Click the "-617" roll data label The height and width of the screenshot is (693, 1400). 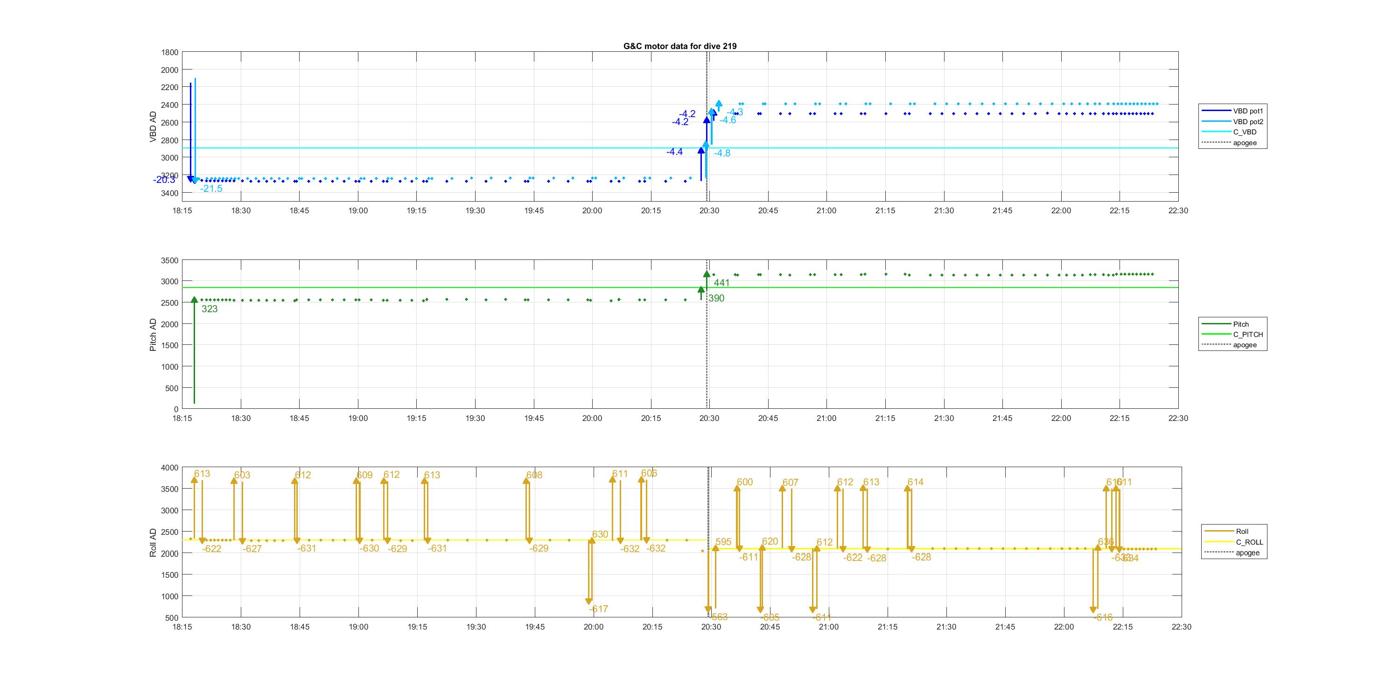[597, 610]
